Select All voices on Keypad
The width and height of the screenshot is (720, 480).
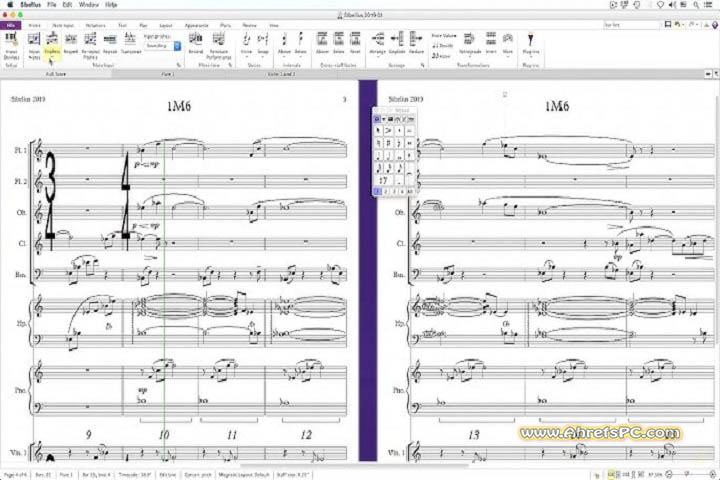click(410, 191)
